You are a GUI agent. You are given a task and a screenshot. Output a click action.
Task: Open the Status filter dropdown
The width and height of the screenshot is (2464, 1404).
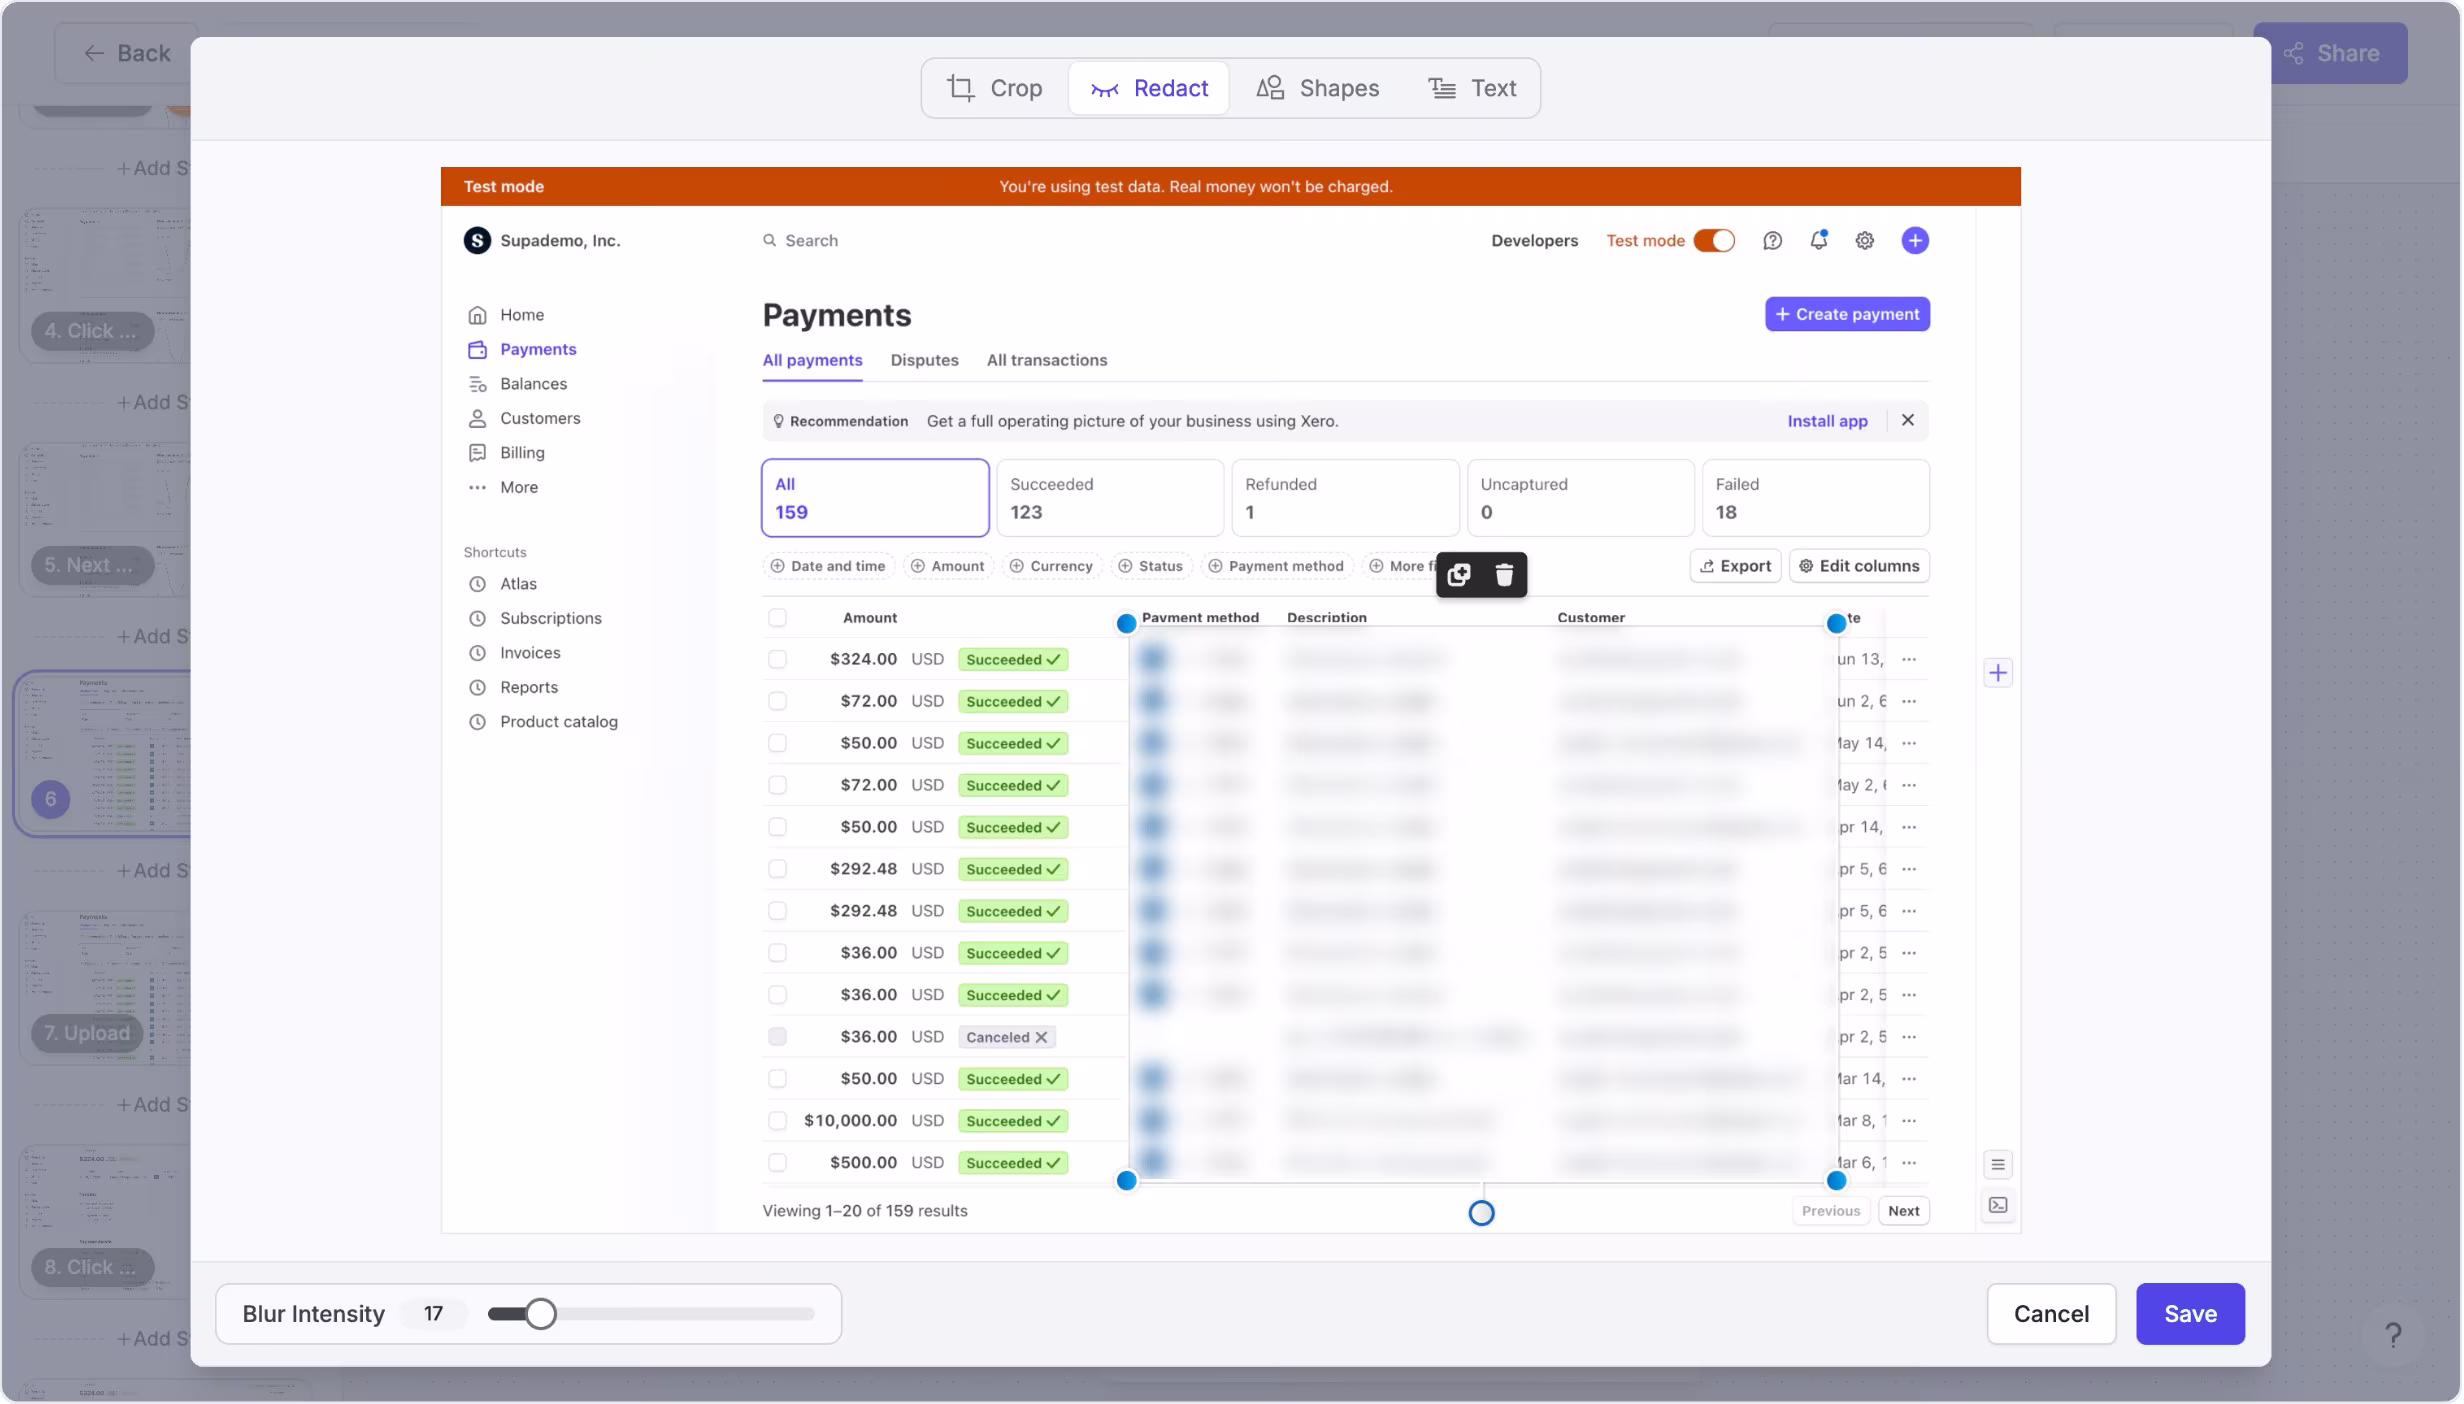(x=1150, y=566)
